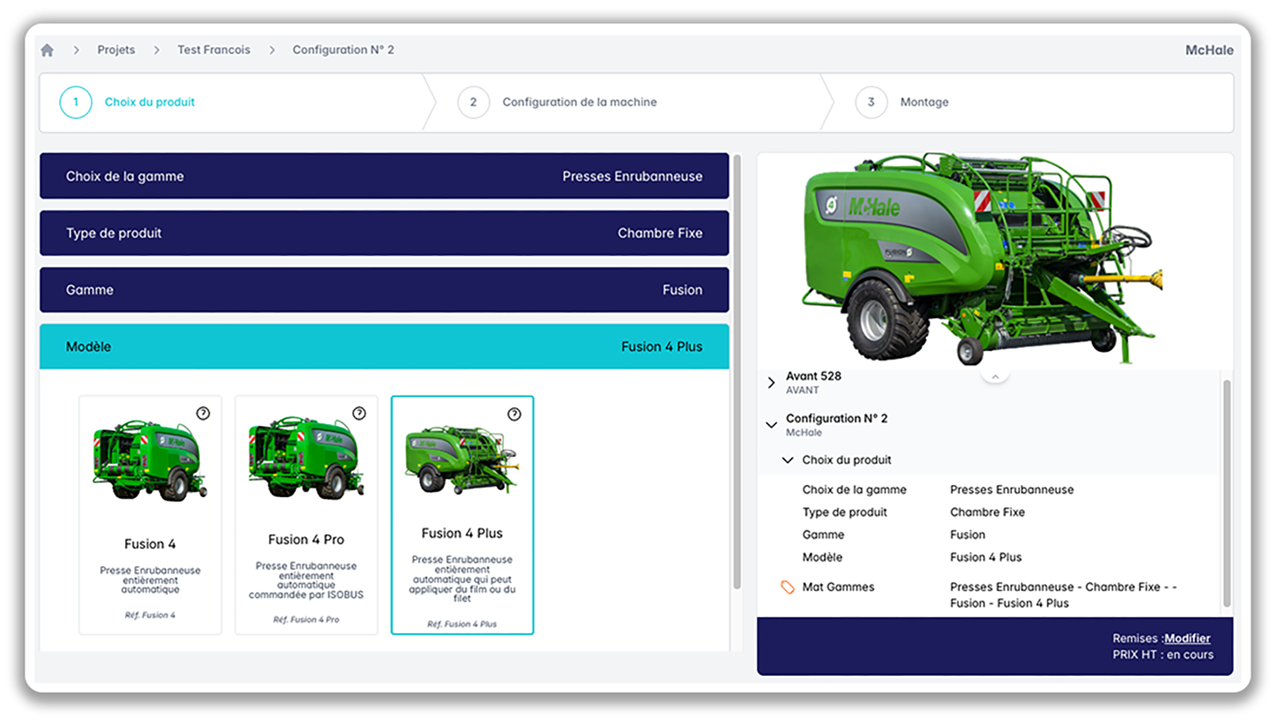Collapse the Choix du produit summary section
The image size is (1280, 720).
[x=788, y=461]
